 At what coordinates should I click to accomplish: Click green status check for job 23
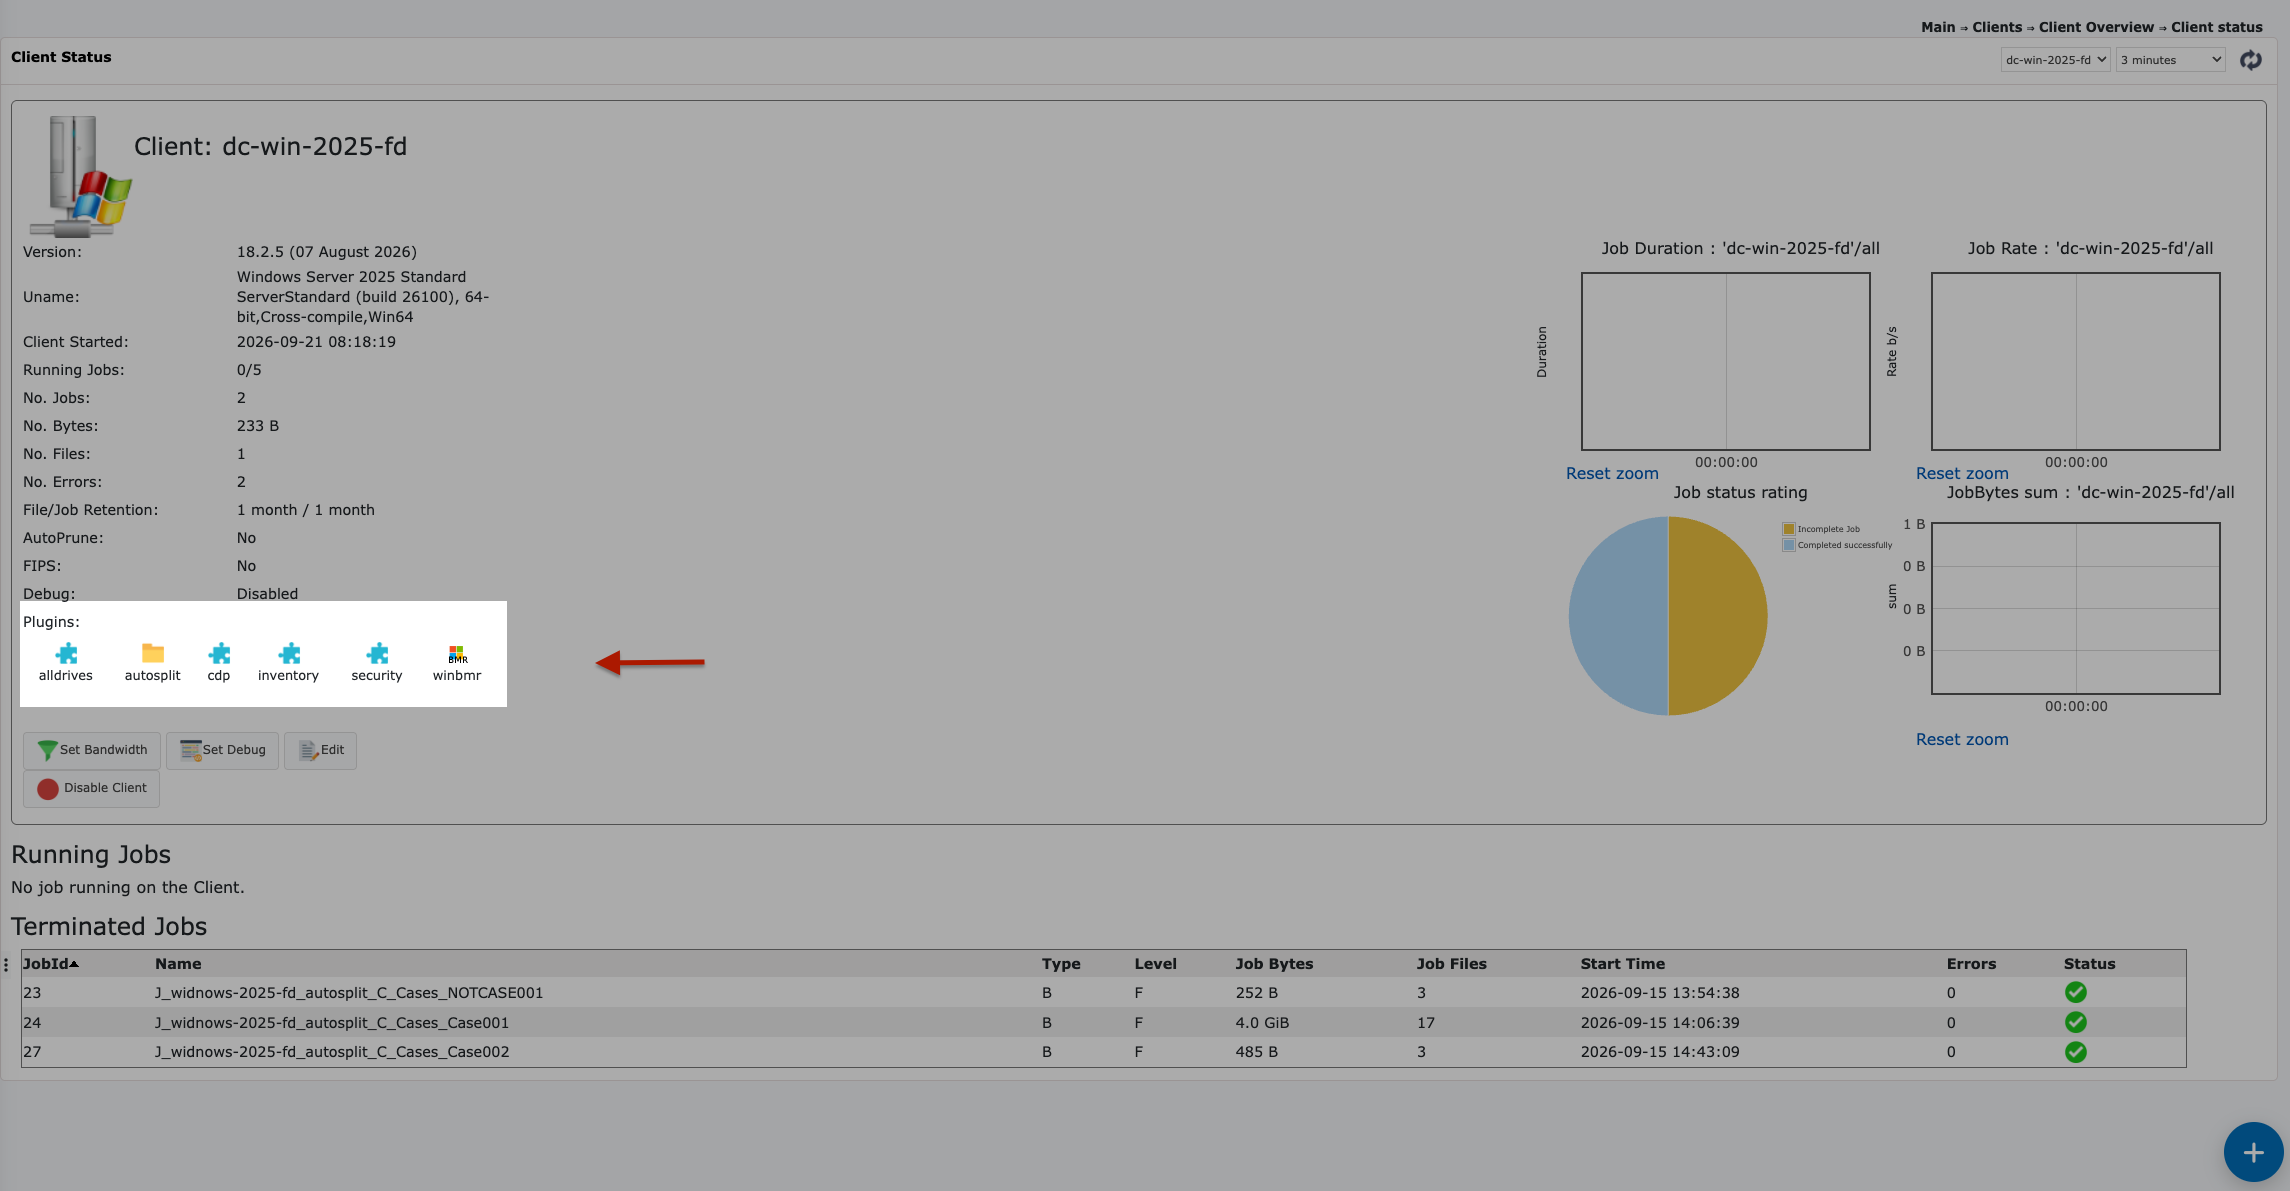click(2076, 992)
